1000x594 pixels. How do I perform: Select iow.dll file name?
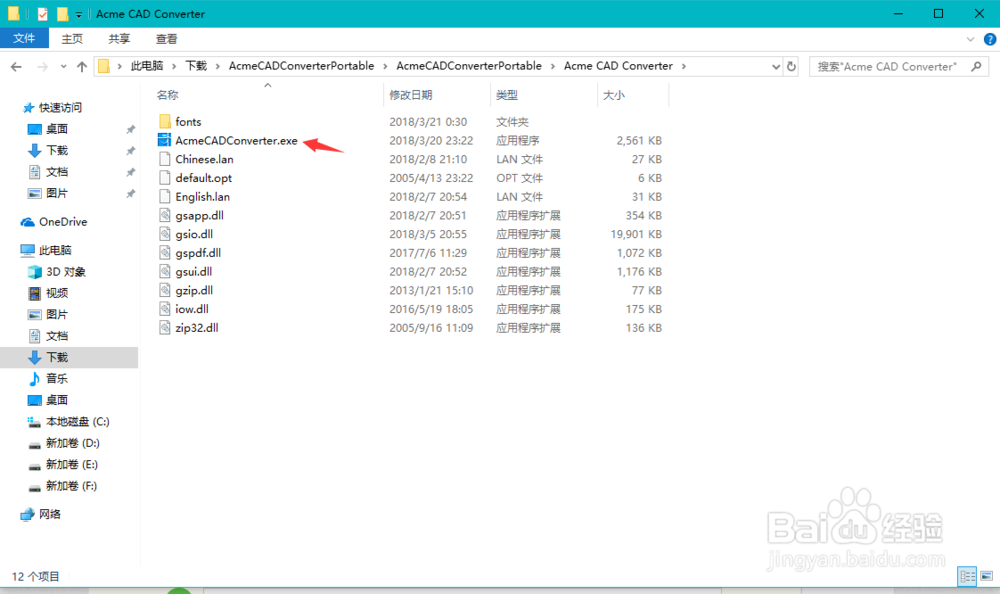coord(192,309)
